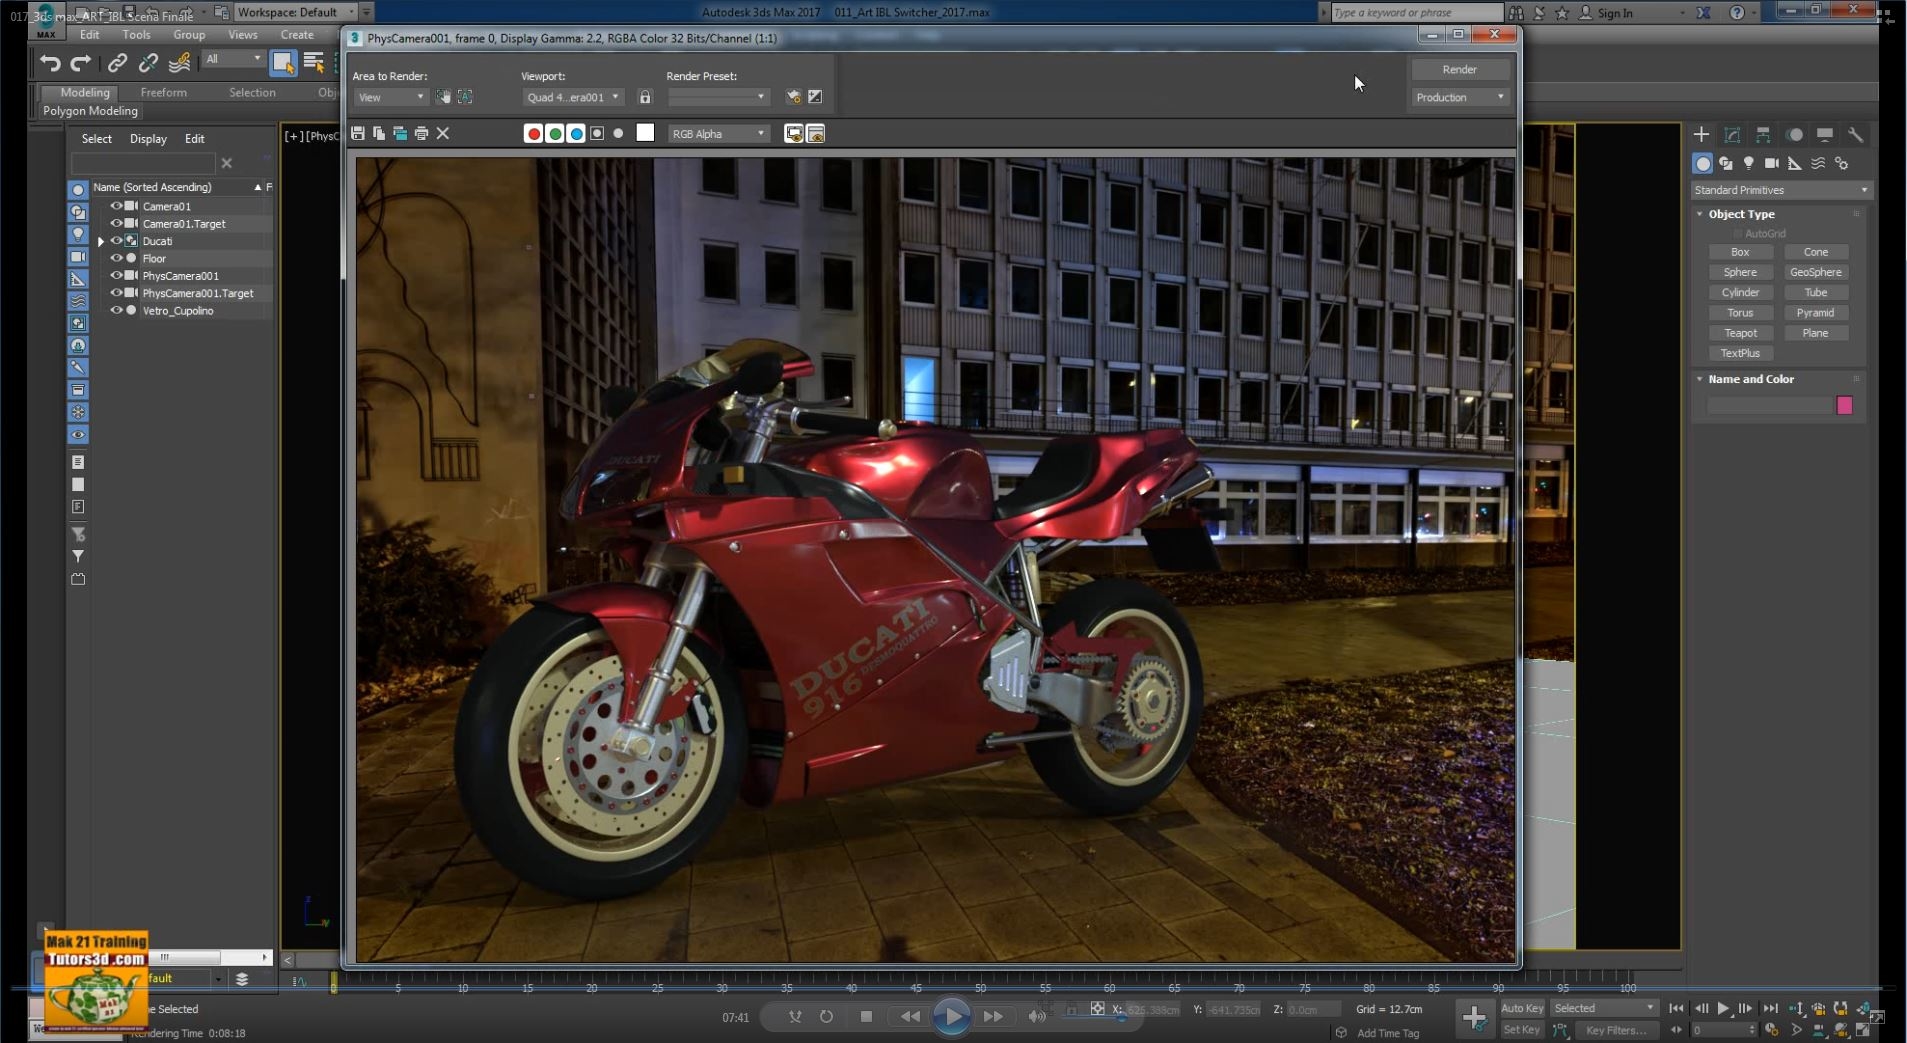1907x1043 pixels.
Task: Toggle the blue channel display
Action: click(x=576, y=133)
